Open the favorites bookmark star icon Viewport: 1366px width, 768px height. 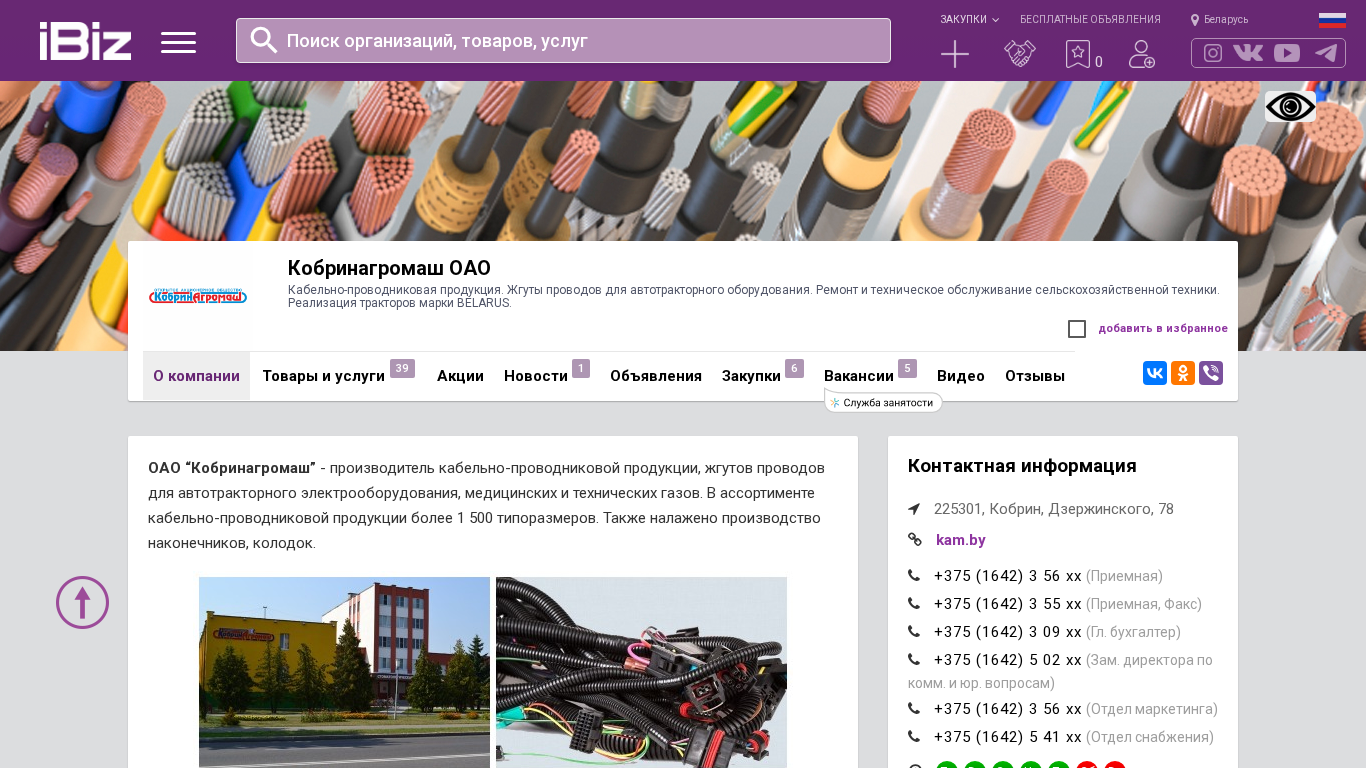(1078, 54)
